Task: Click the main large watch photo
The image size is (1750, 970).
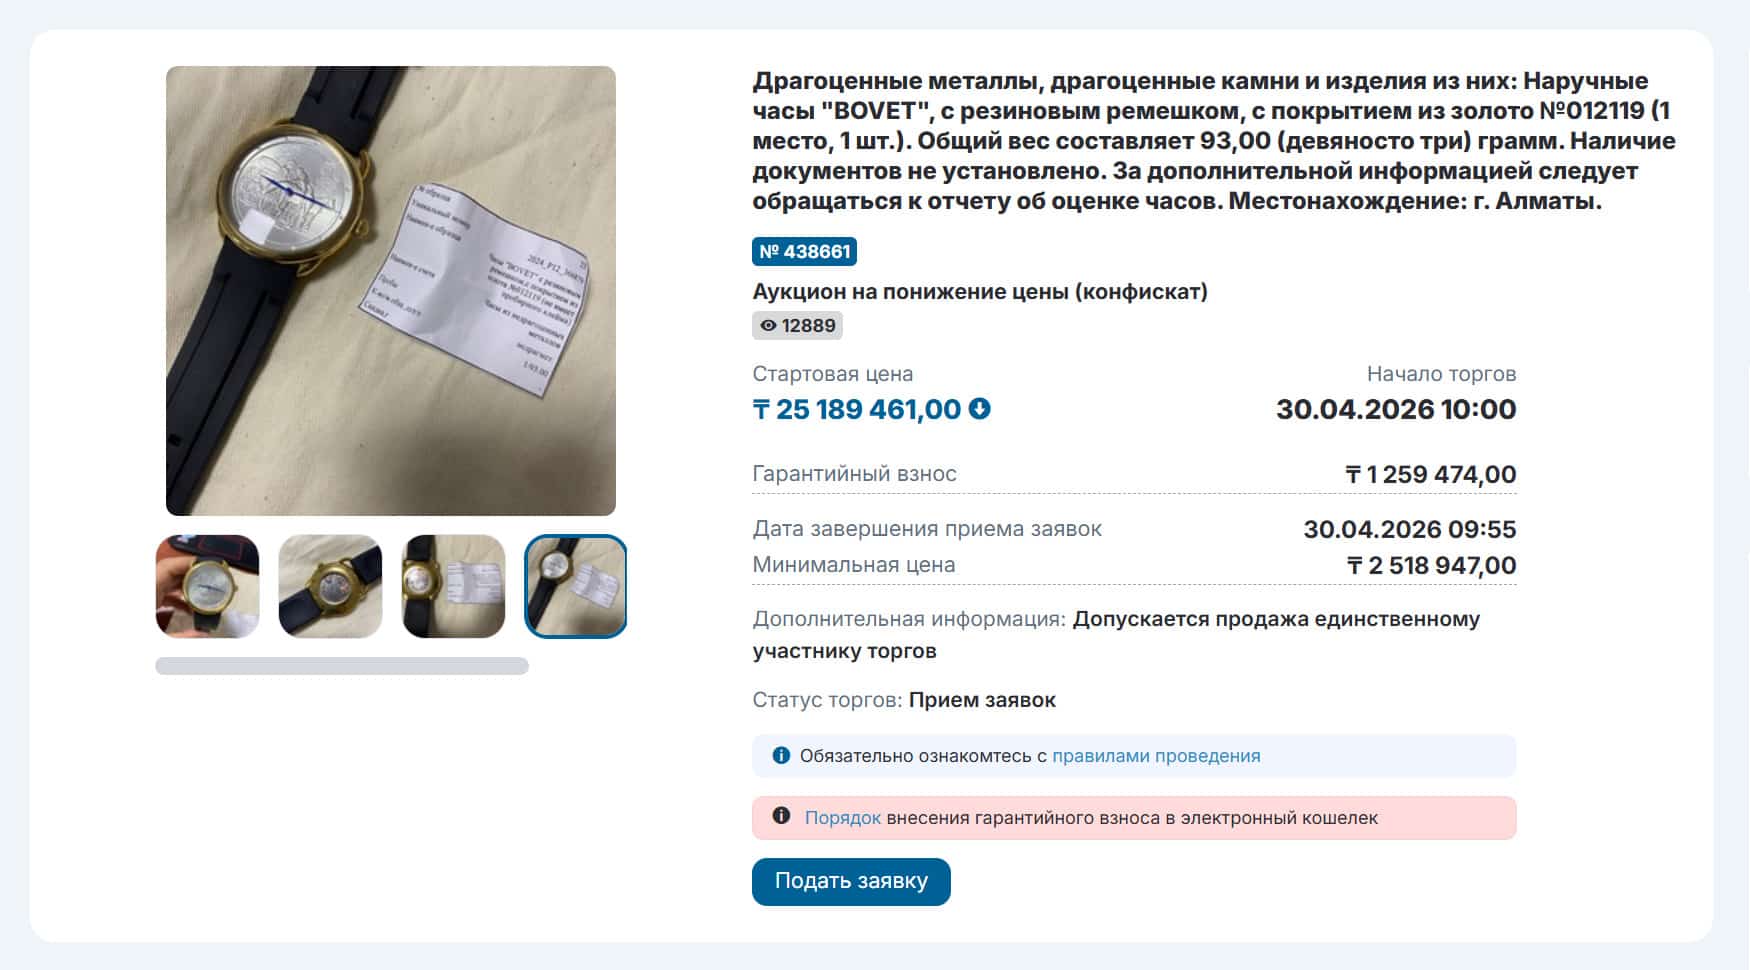Action: point(391,291)
